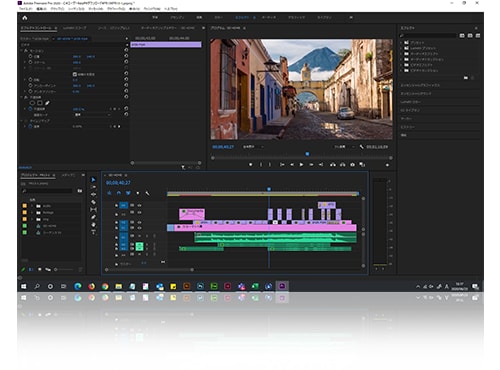Image resolution: width=500 pixels, height=370 pixels.
Task: Toggle the top video track eye output
Action: [139, 205]
